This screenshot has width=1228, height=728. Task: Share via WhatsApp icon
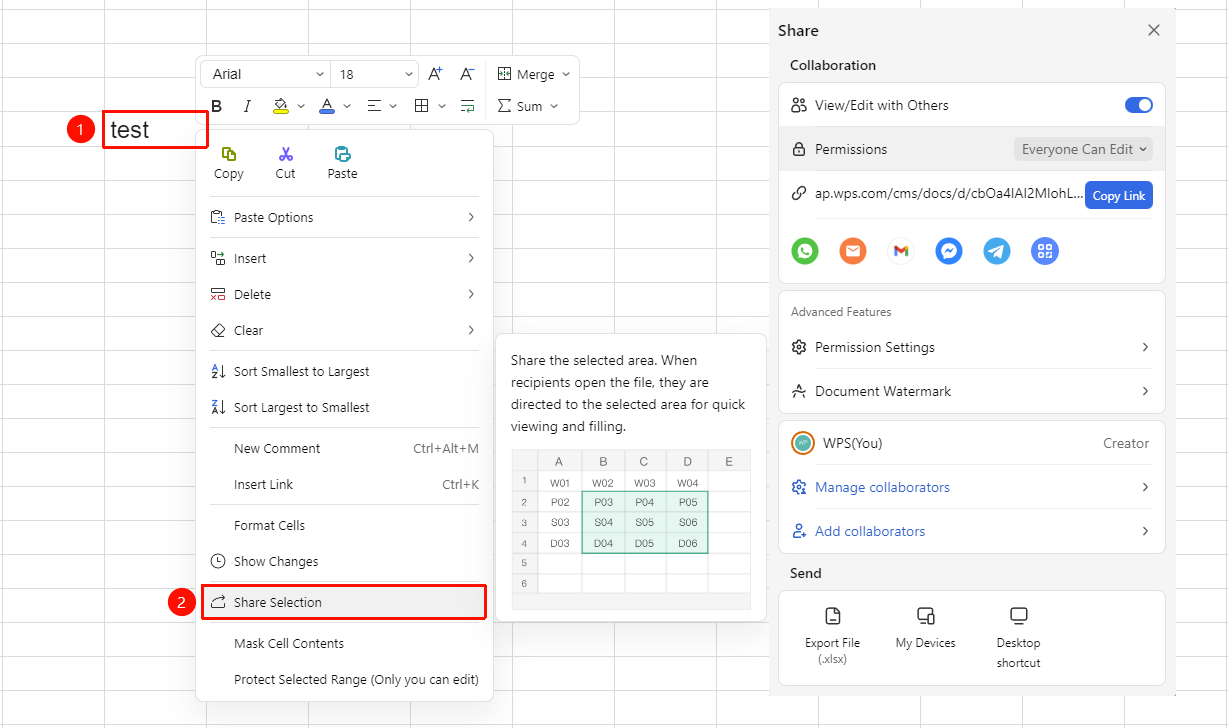(805, 251)
